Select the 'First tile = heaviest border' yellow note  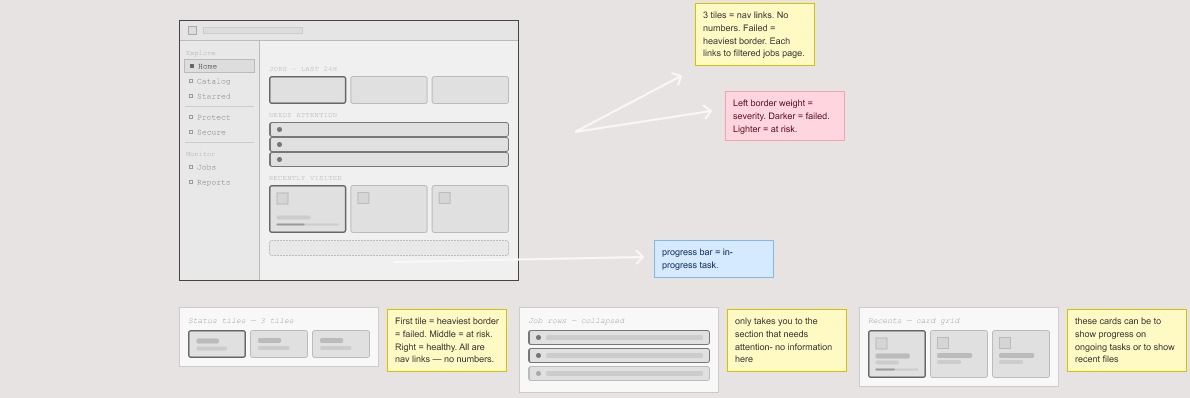(446, 340)
